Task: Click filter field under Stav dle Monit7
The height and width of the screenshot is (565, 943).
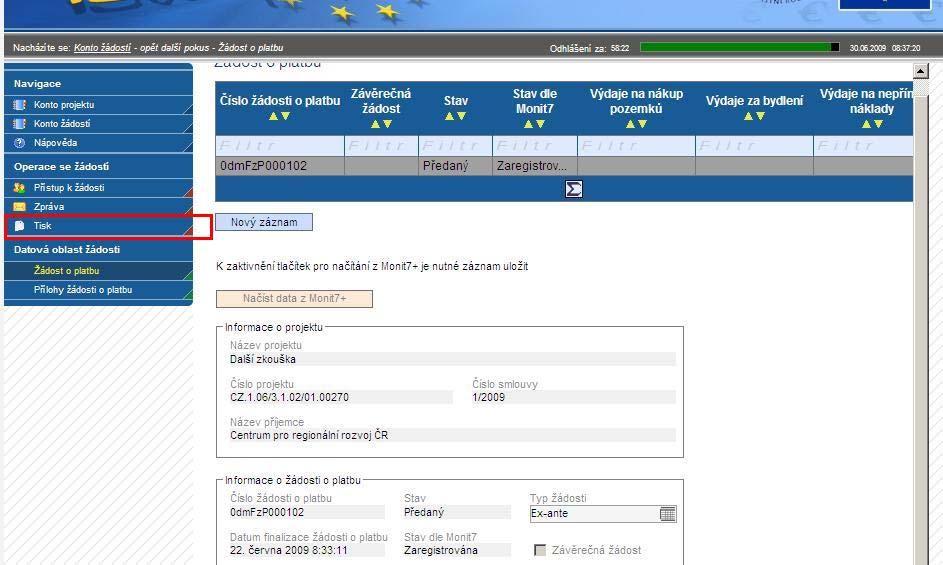Action: pos(535,146)
